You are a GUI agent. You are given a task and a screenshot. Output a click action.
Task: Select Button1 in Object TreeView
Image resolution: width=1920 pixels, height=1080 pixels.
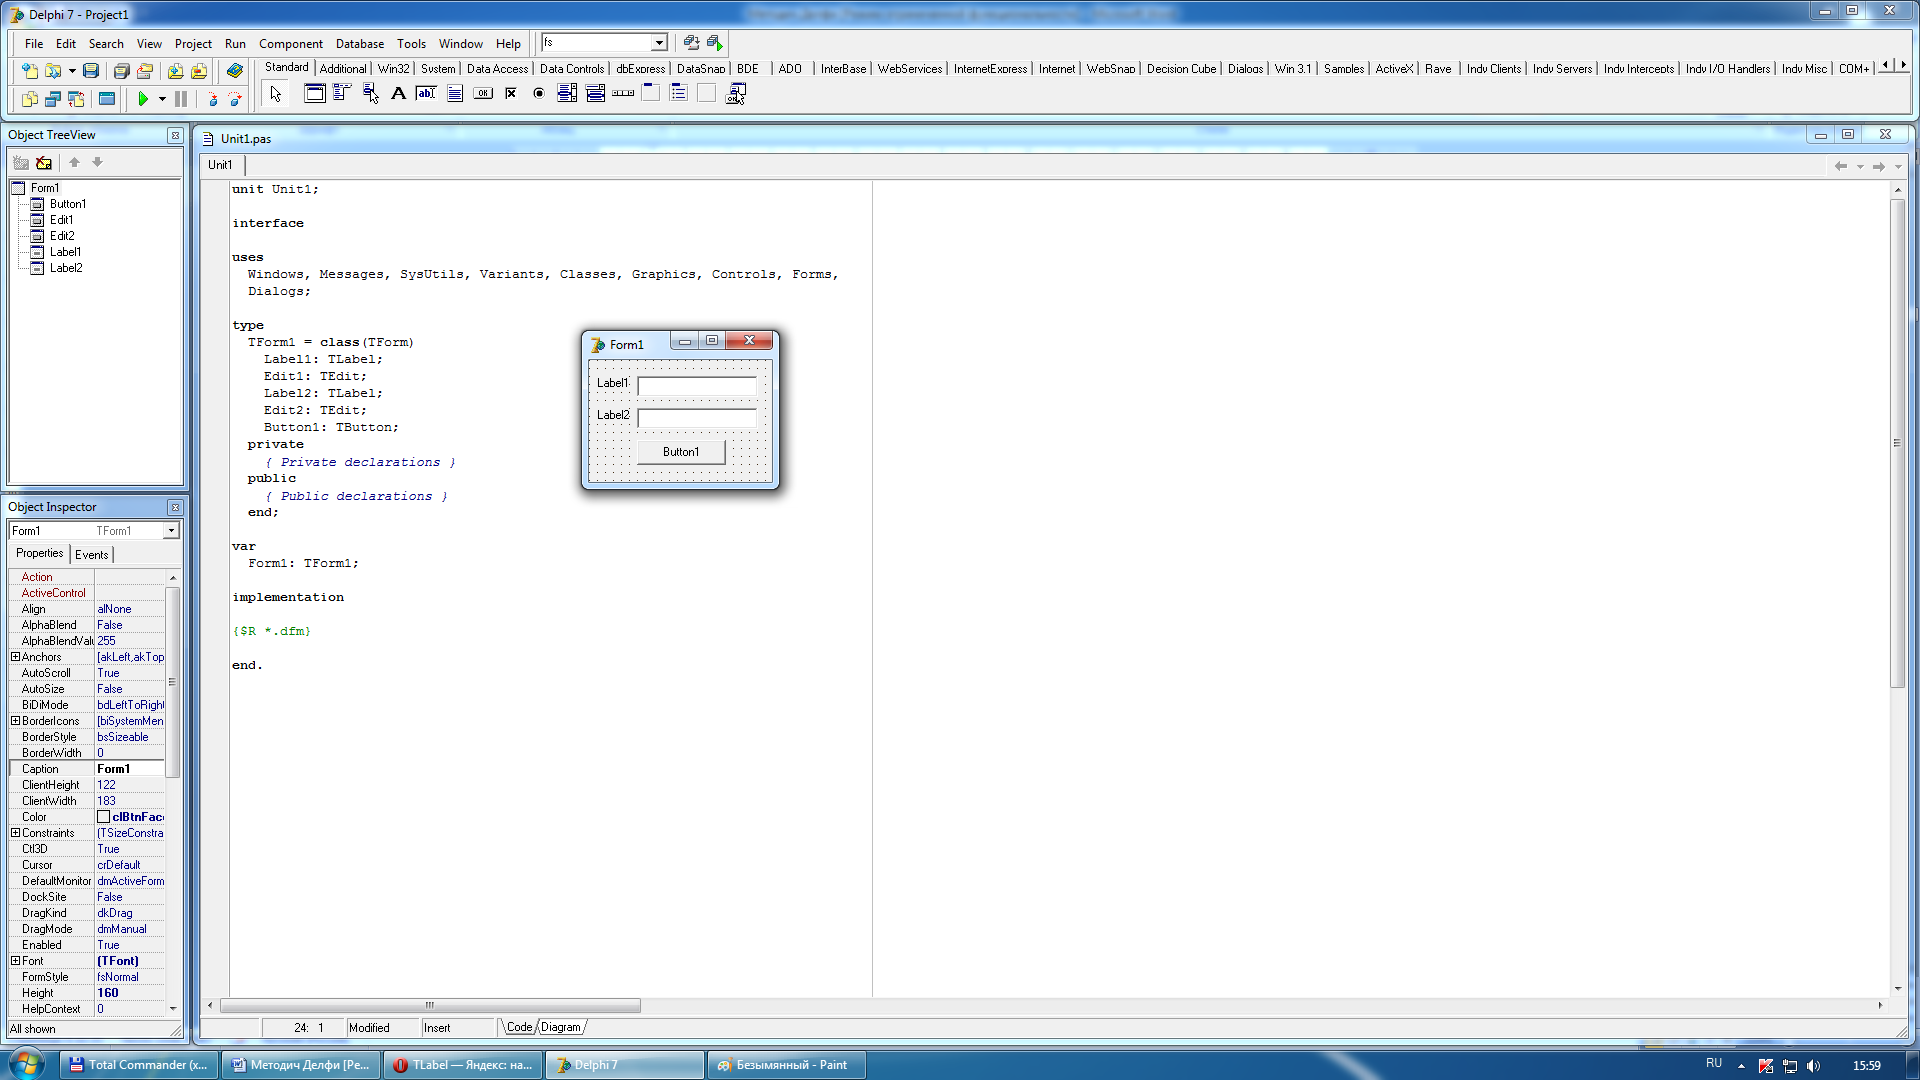tap(67, 204)
